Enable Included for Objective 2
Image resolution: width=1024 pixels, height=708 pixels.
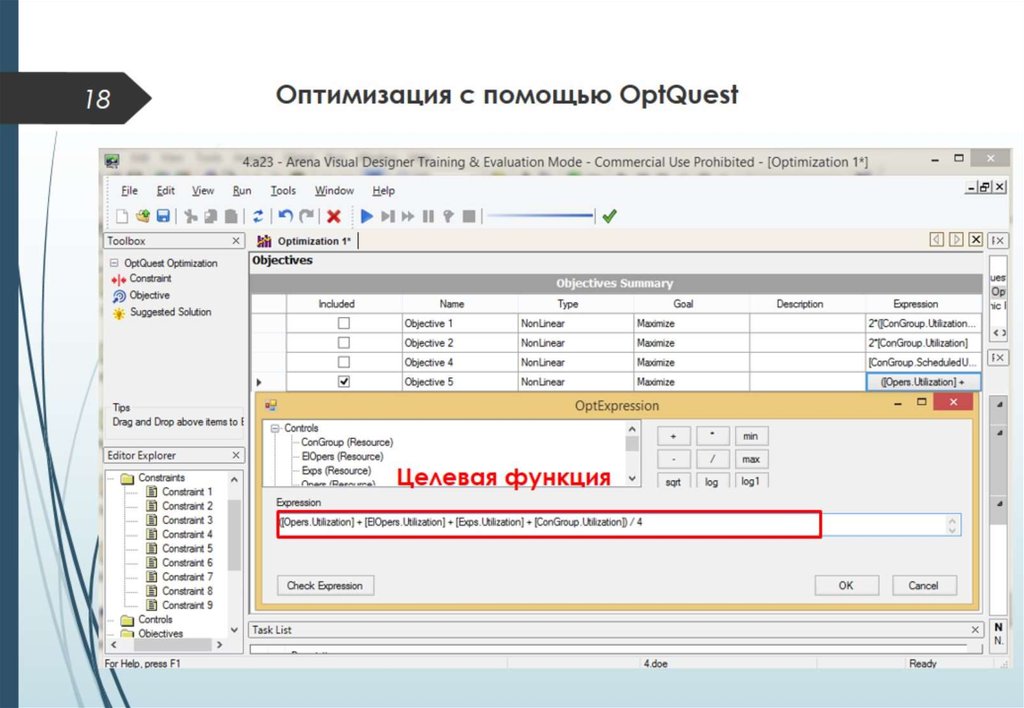coord(344,342)
